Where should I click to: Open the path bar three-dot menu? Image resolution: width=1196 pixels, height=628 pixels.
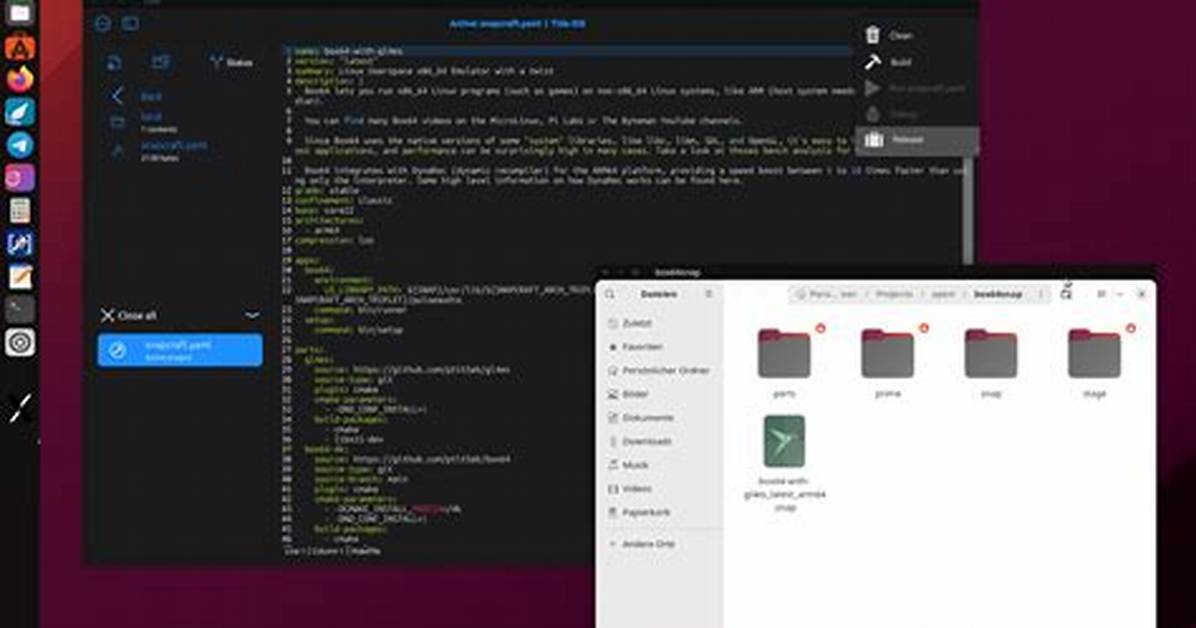[1040, 295]
